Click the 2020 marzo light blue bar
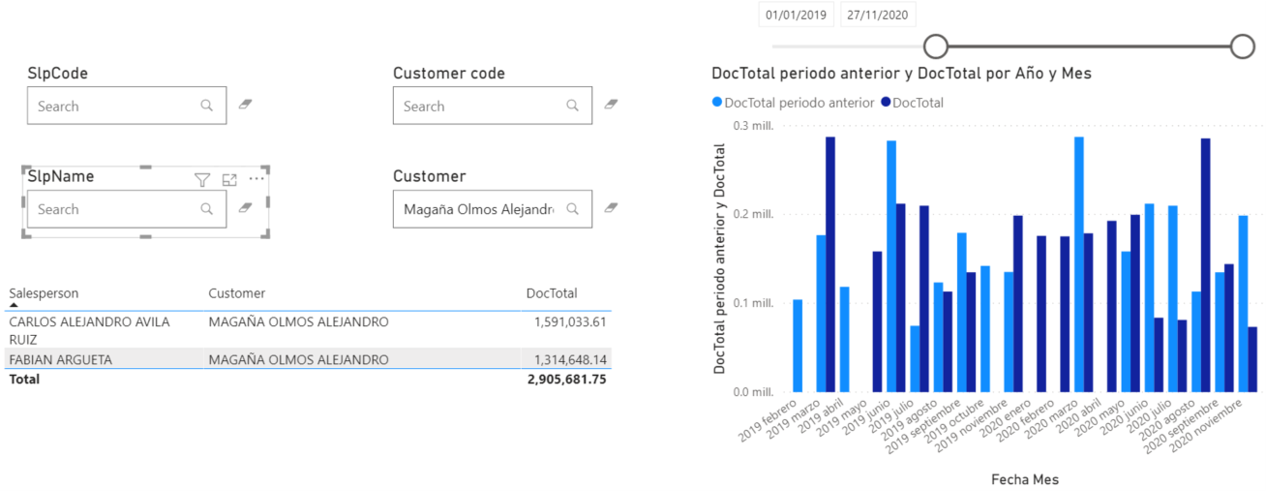1266x491 pixels. [1079, 264]
